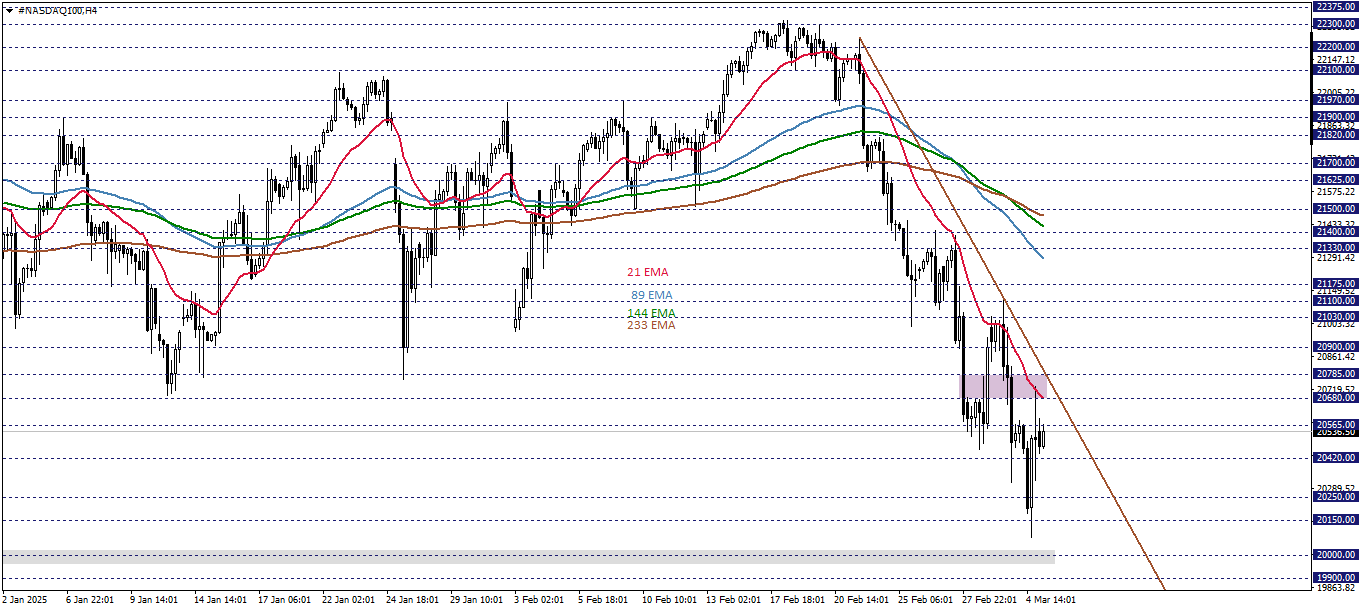Click the 10 Feb 10:01 time axis label
This screenshot has height=611, width=1362.
668,600
